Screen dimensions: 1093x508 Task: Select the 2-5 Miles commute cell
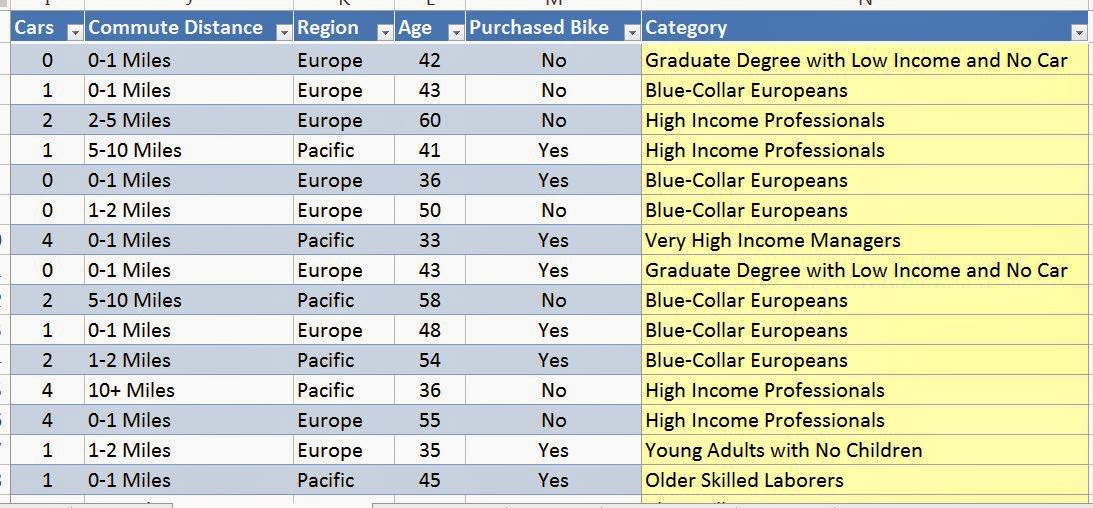pos(189,121)
